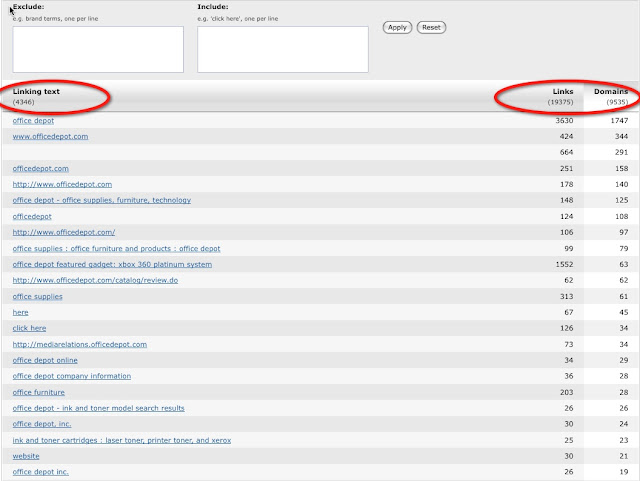
Task: Select links count 664 in blank text row
Action: click(567, 152)
